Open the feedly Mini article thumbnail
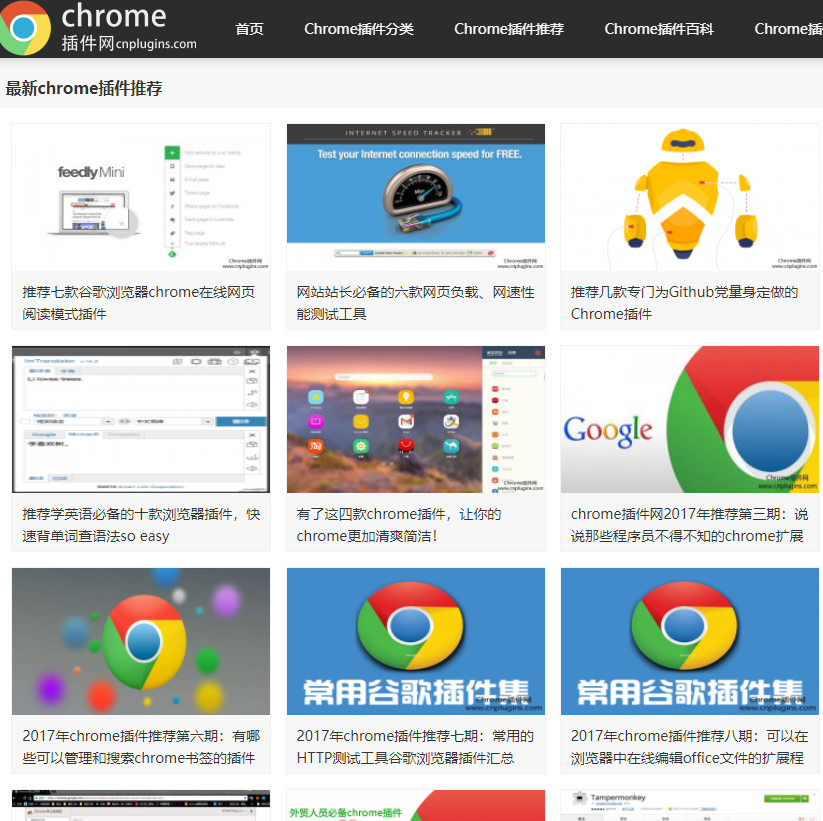Image resolution: width=823 pixels, height=821 pixels. click(x=141, y=197)
